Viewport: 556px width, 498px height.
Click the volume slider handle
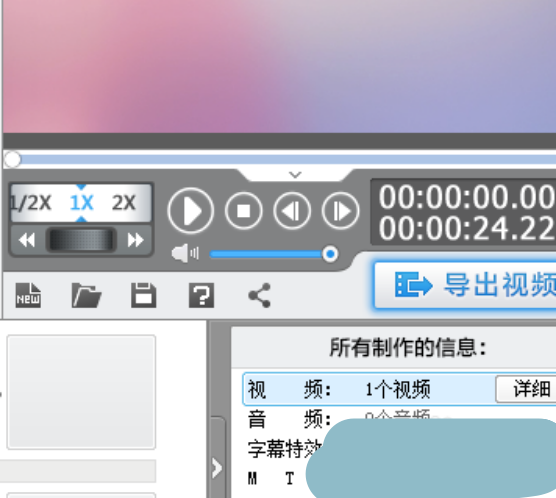(330, 254)
